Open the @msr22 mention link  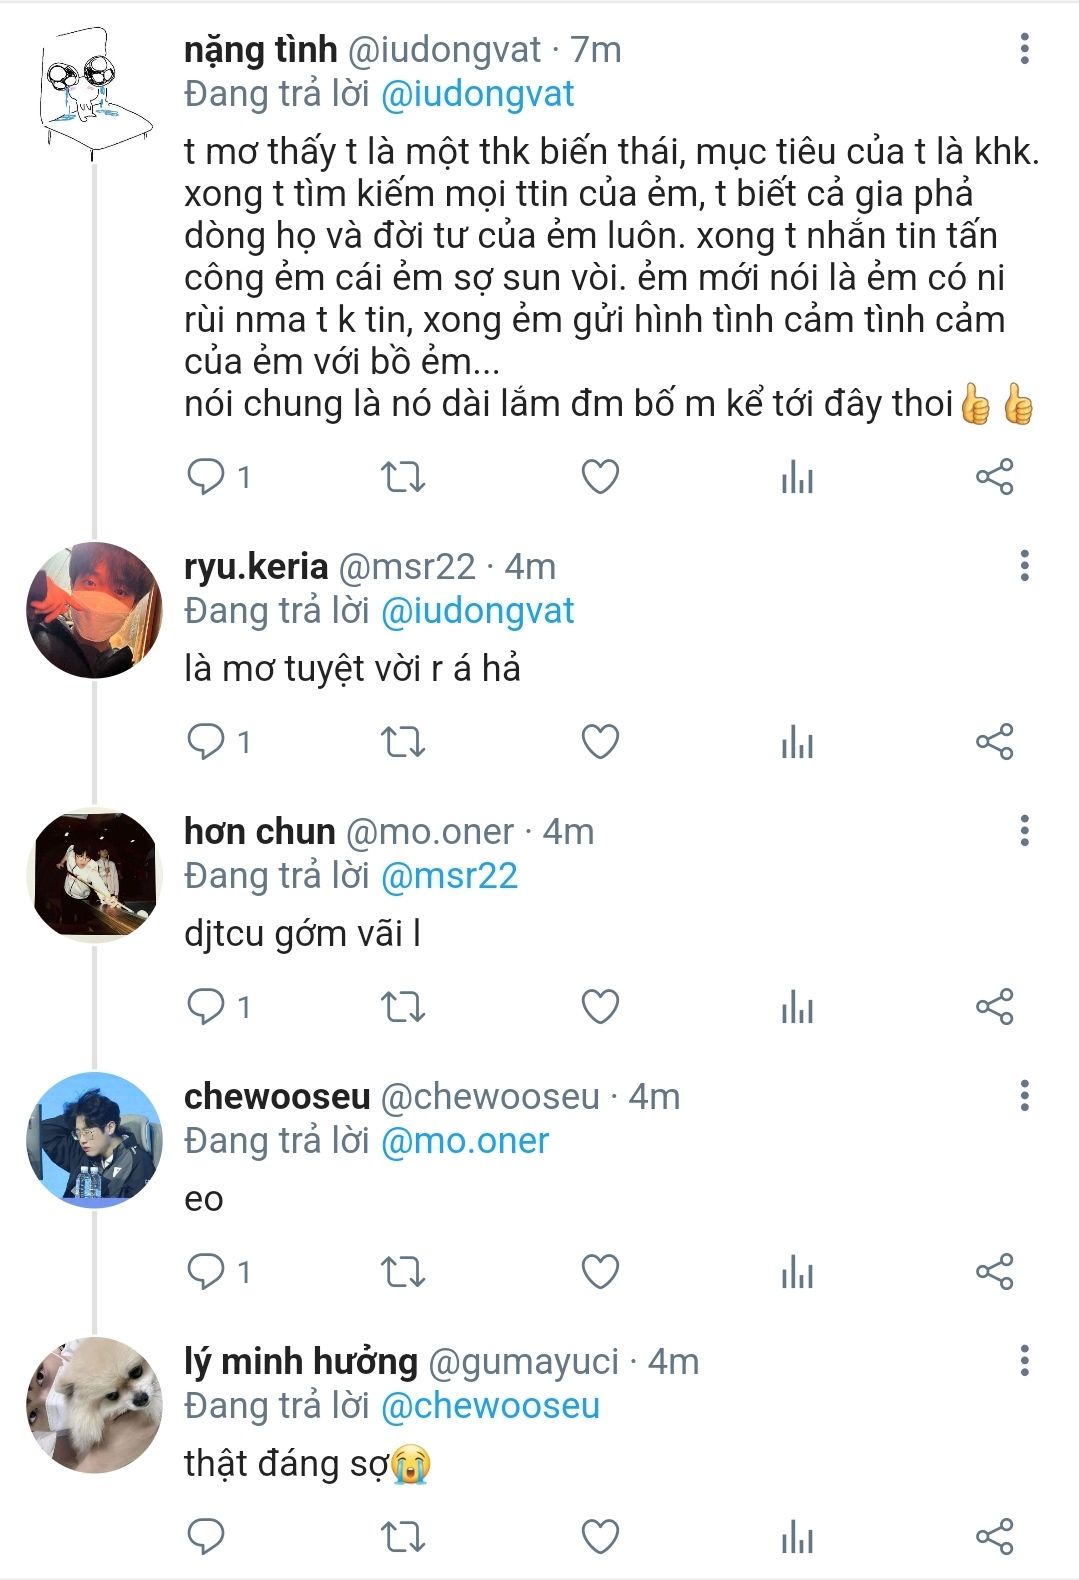coord(449,876)
